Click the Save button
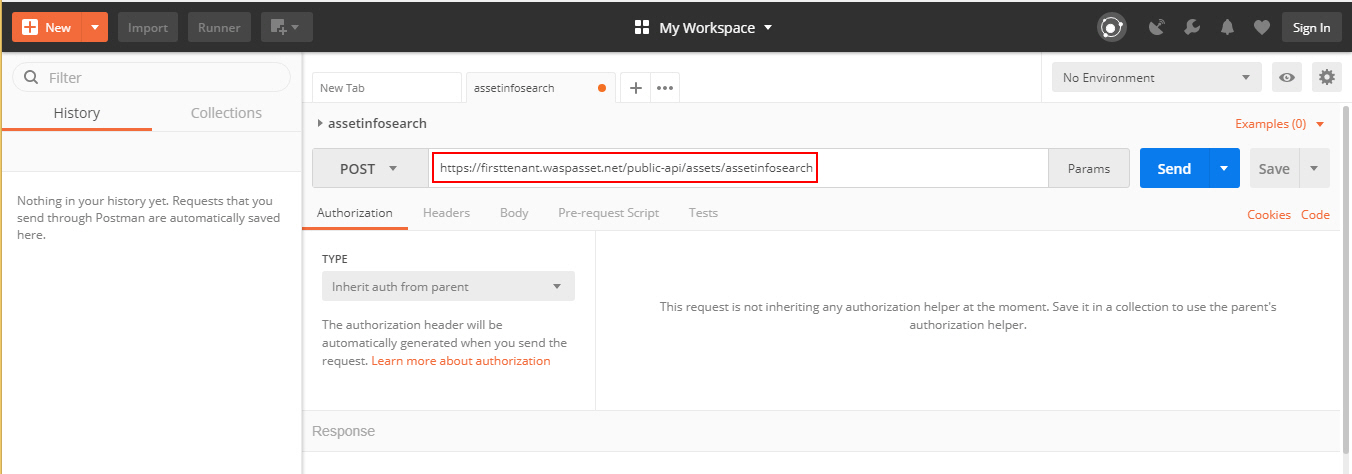This screenshot has width=1352, height=474. pos(1274,169)
